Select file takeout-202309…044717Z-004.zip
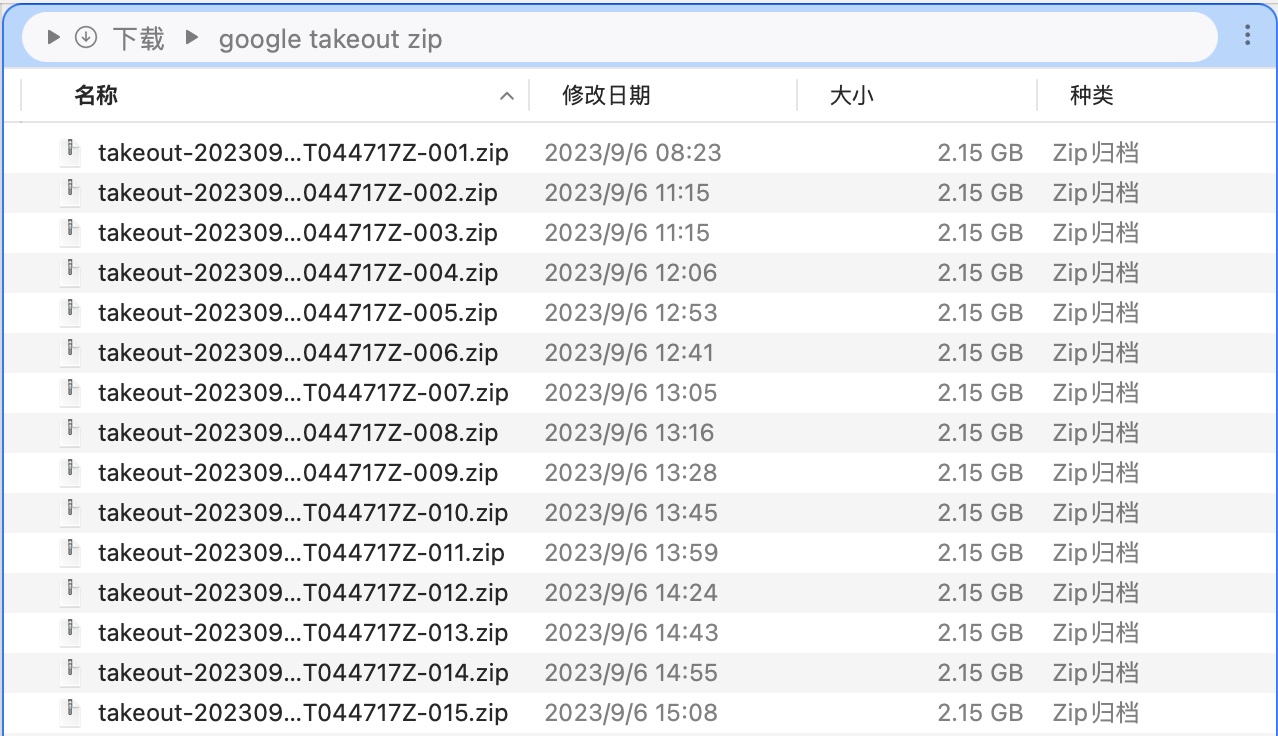The image size is (1278, 736). (298, 273)
